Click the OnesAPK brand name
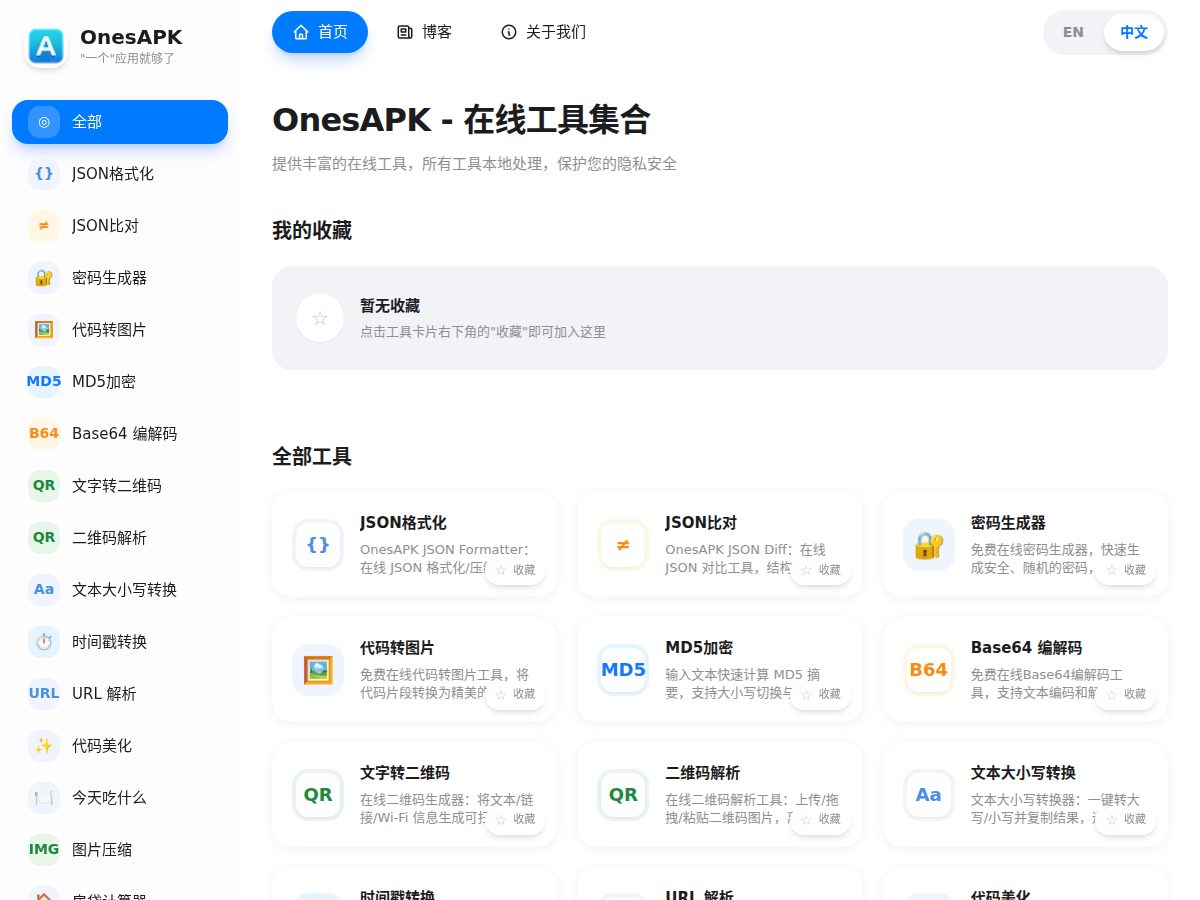1200x900 pixels. 131,38
